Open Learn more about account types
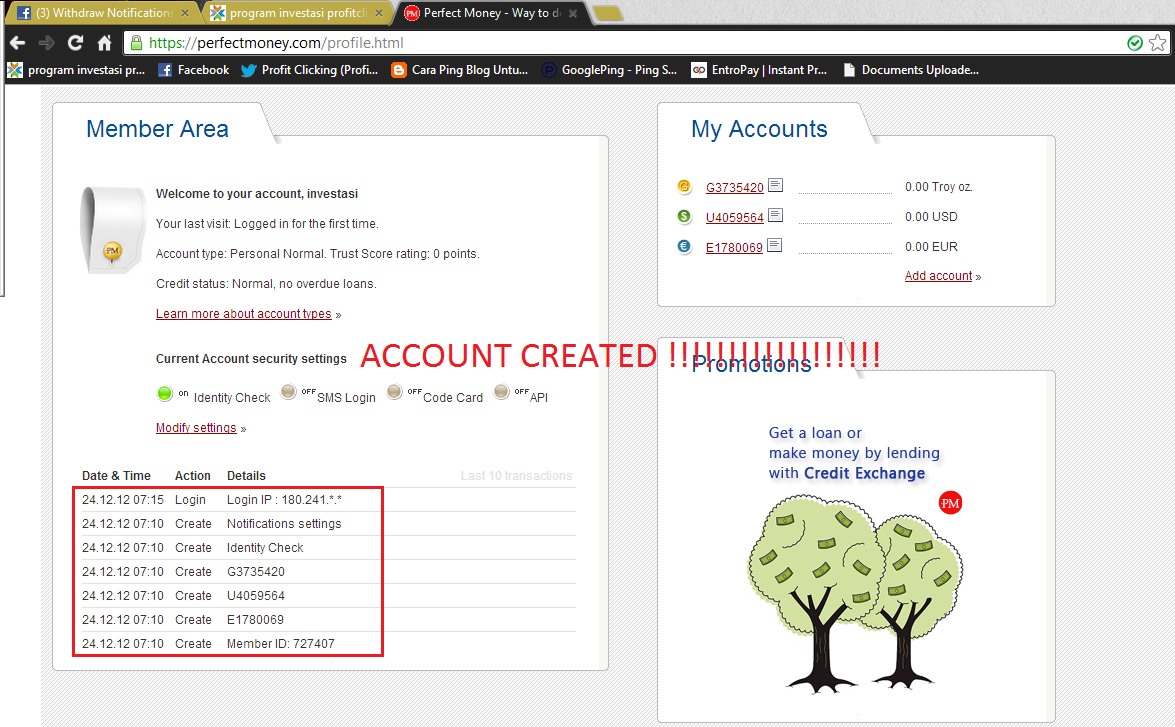Viewport: 1175px width, 727px height. 244,313
